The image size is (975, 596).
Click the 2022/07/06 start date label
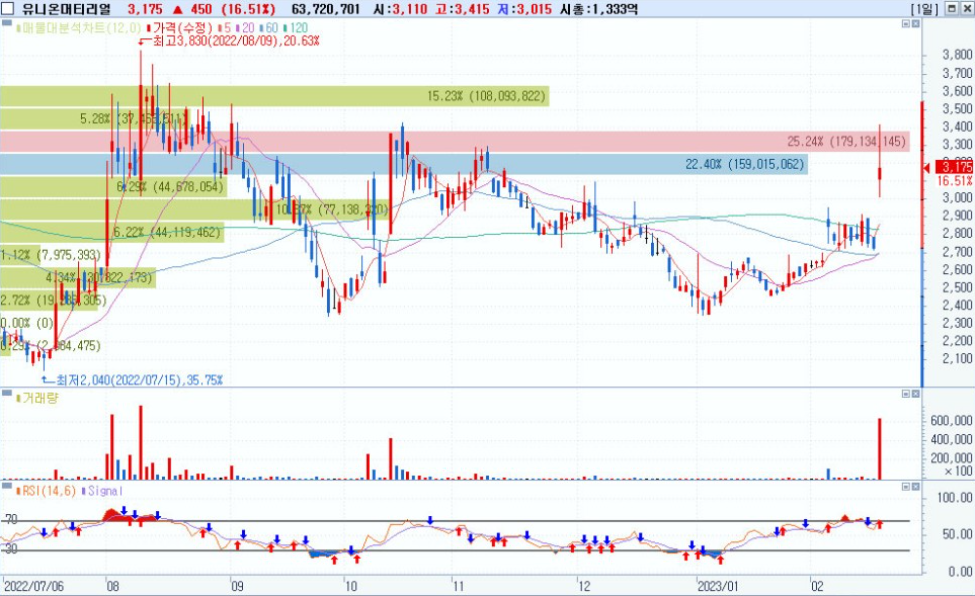[34, 586]
